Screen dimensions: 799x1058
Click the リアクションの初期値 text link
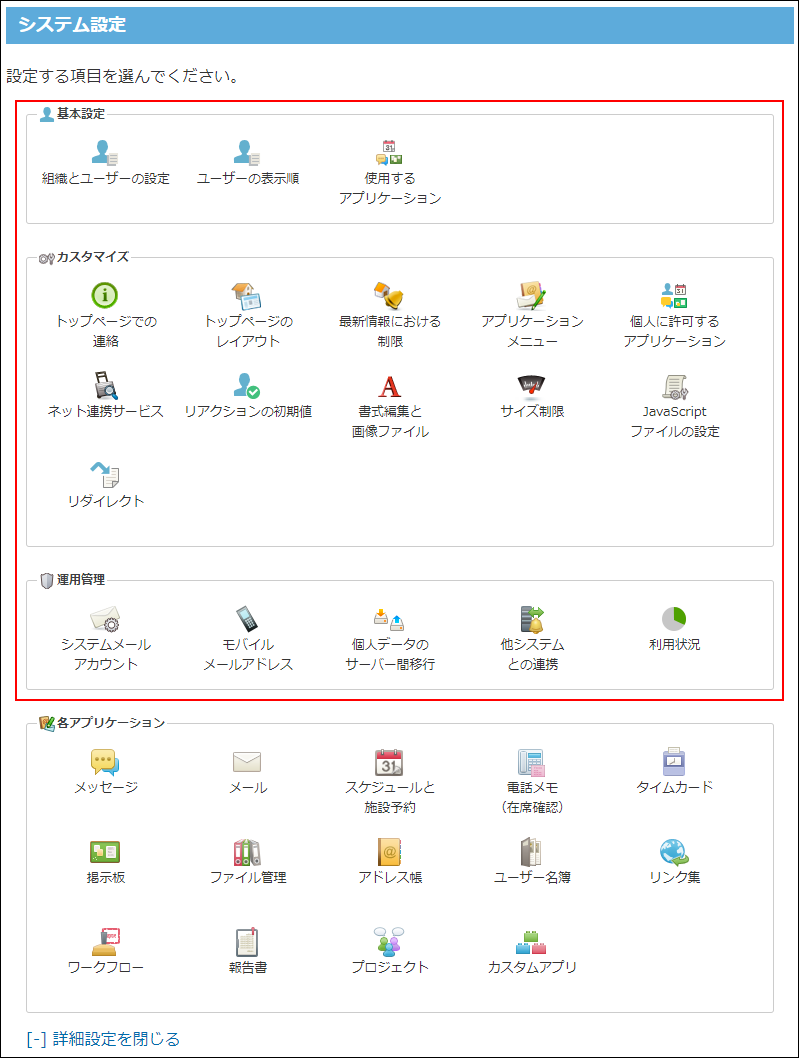[x=248, y=412]
